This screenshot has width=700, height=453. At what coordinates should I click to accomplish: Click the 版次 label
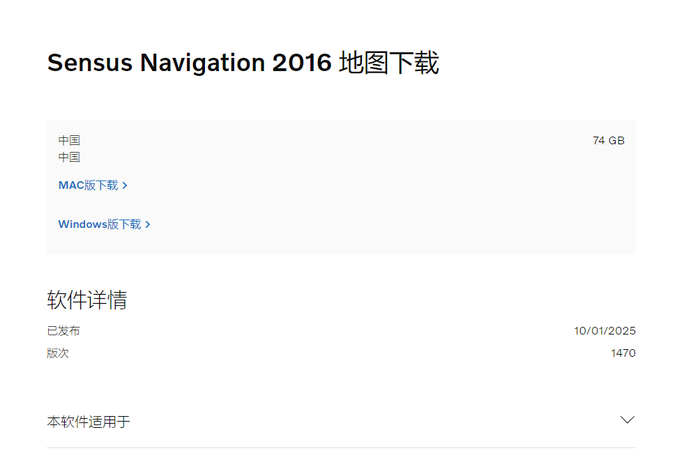tap(58, 353)
